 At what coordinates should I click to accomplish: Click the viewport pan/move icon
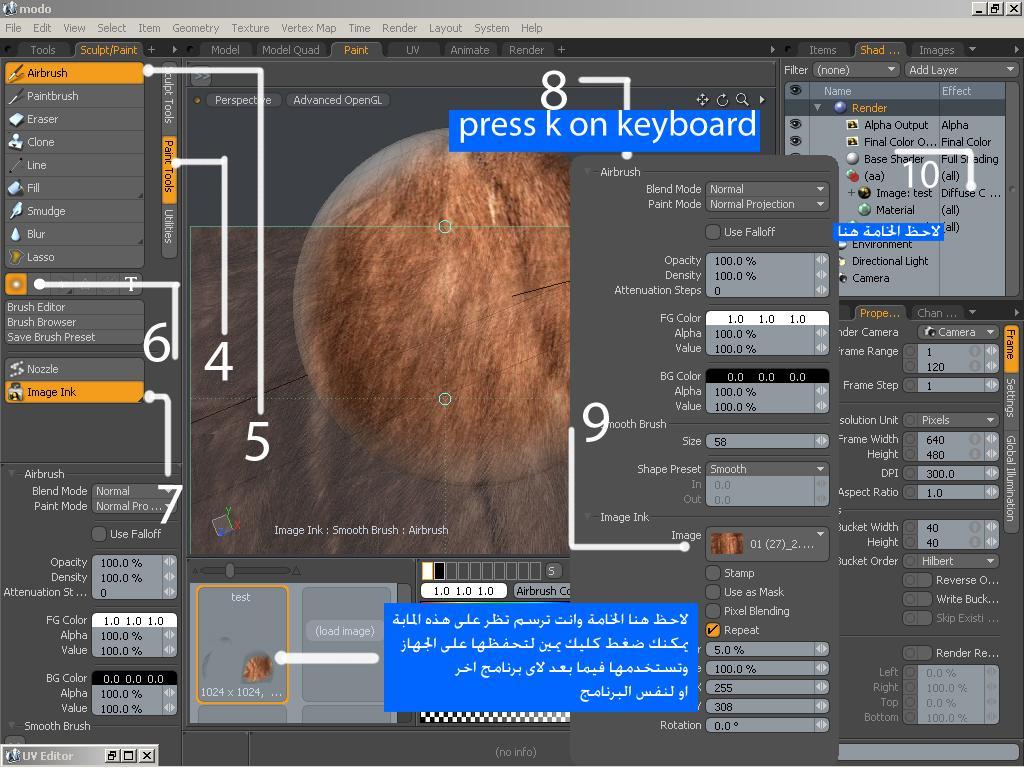[703, 100]
